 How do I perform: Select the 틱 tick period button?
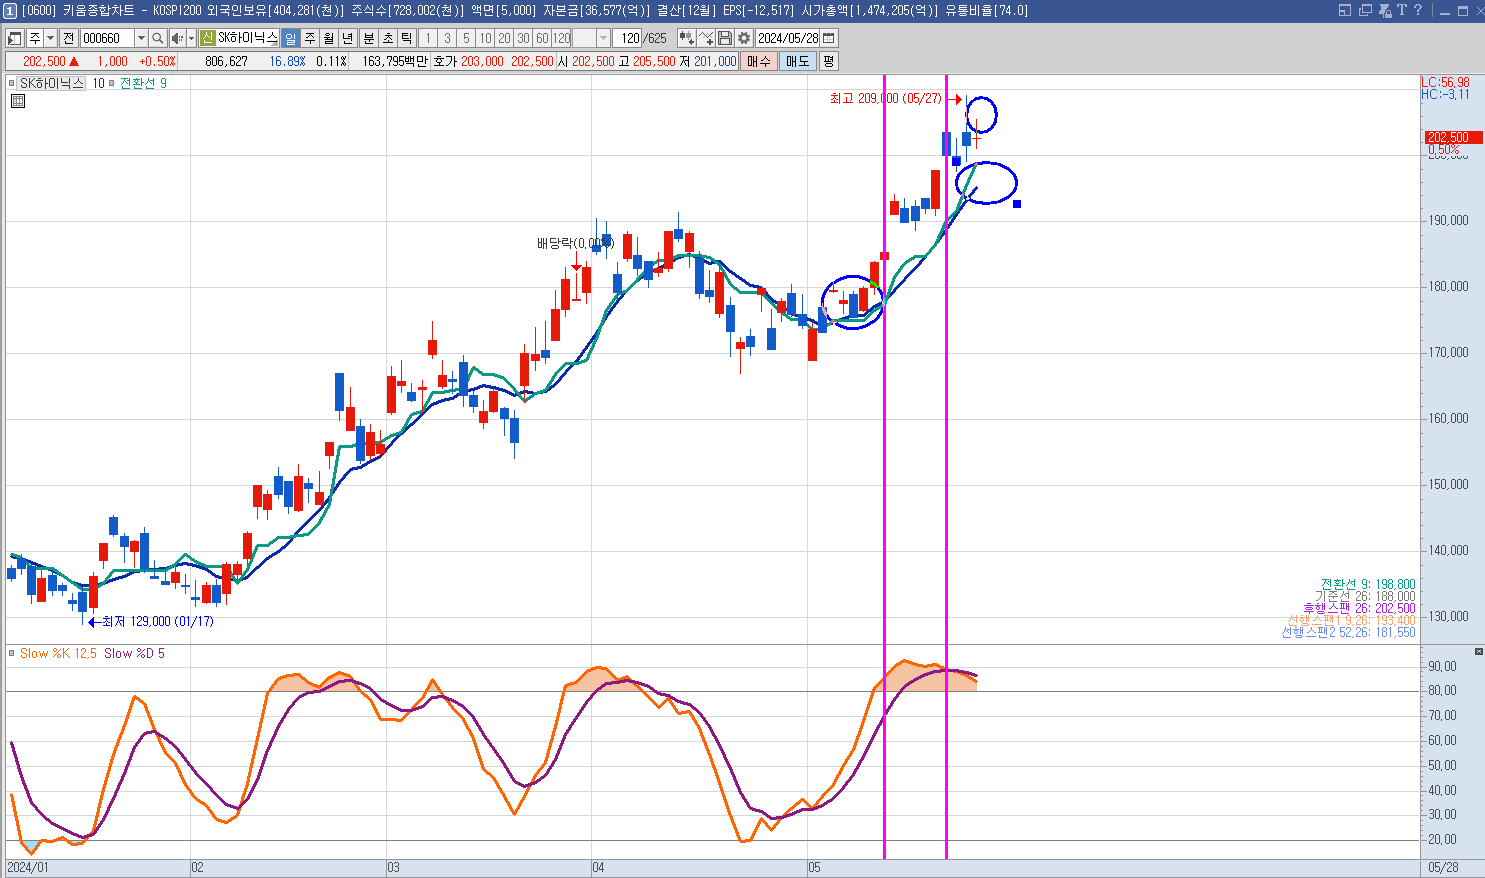407,38
